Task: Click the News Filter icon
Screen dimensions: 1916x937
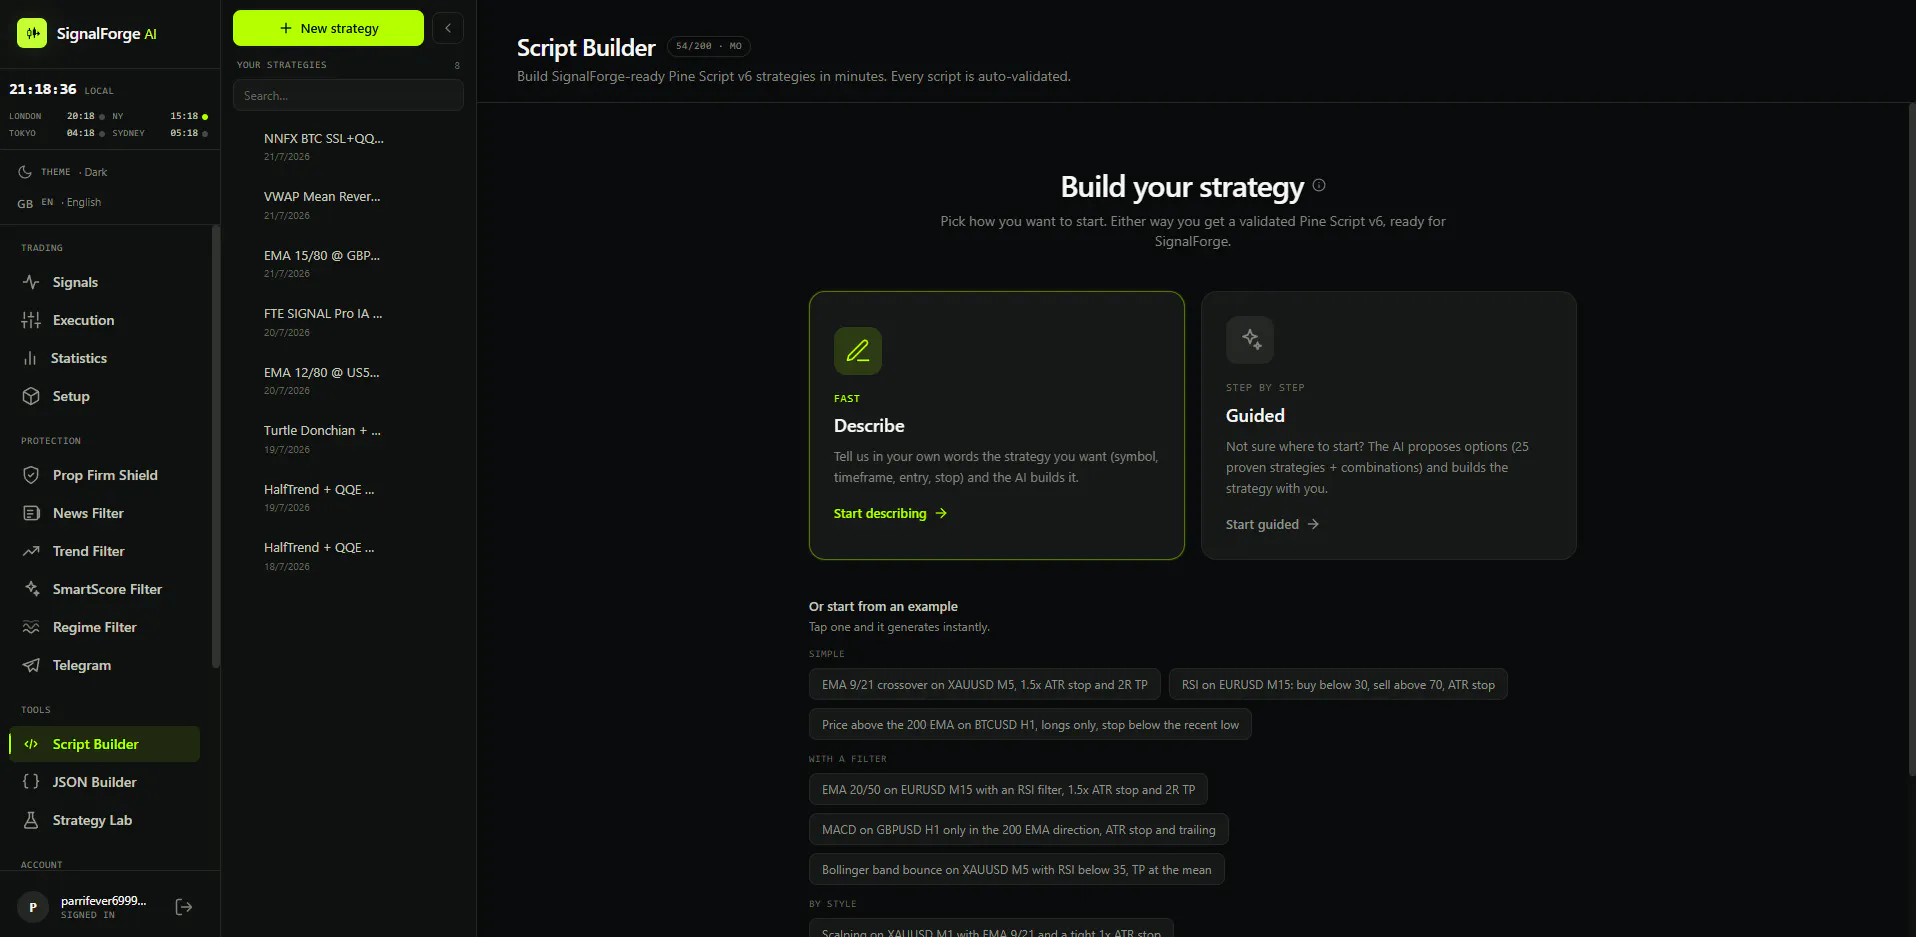Action: (31, 513)
